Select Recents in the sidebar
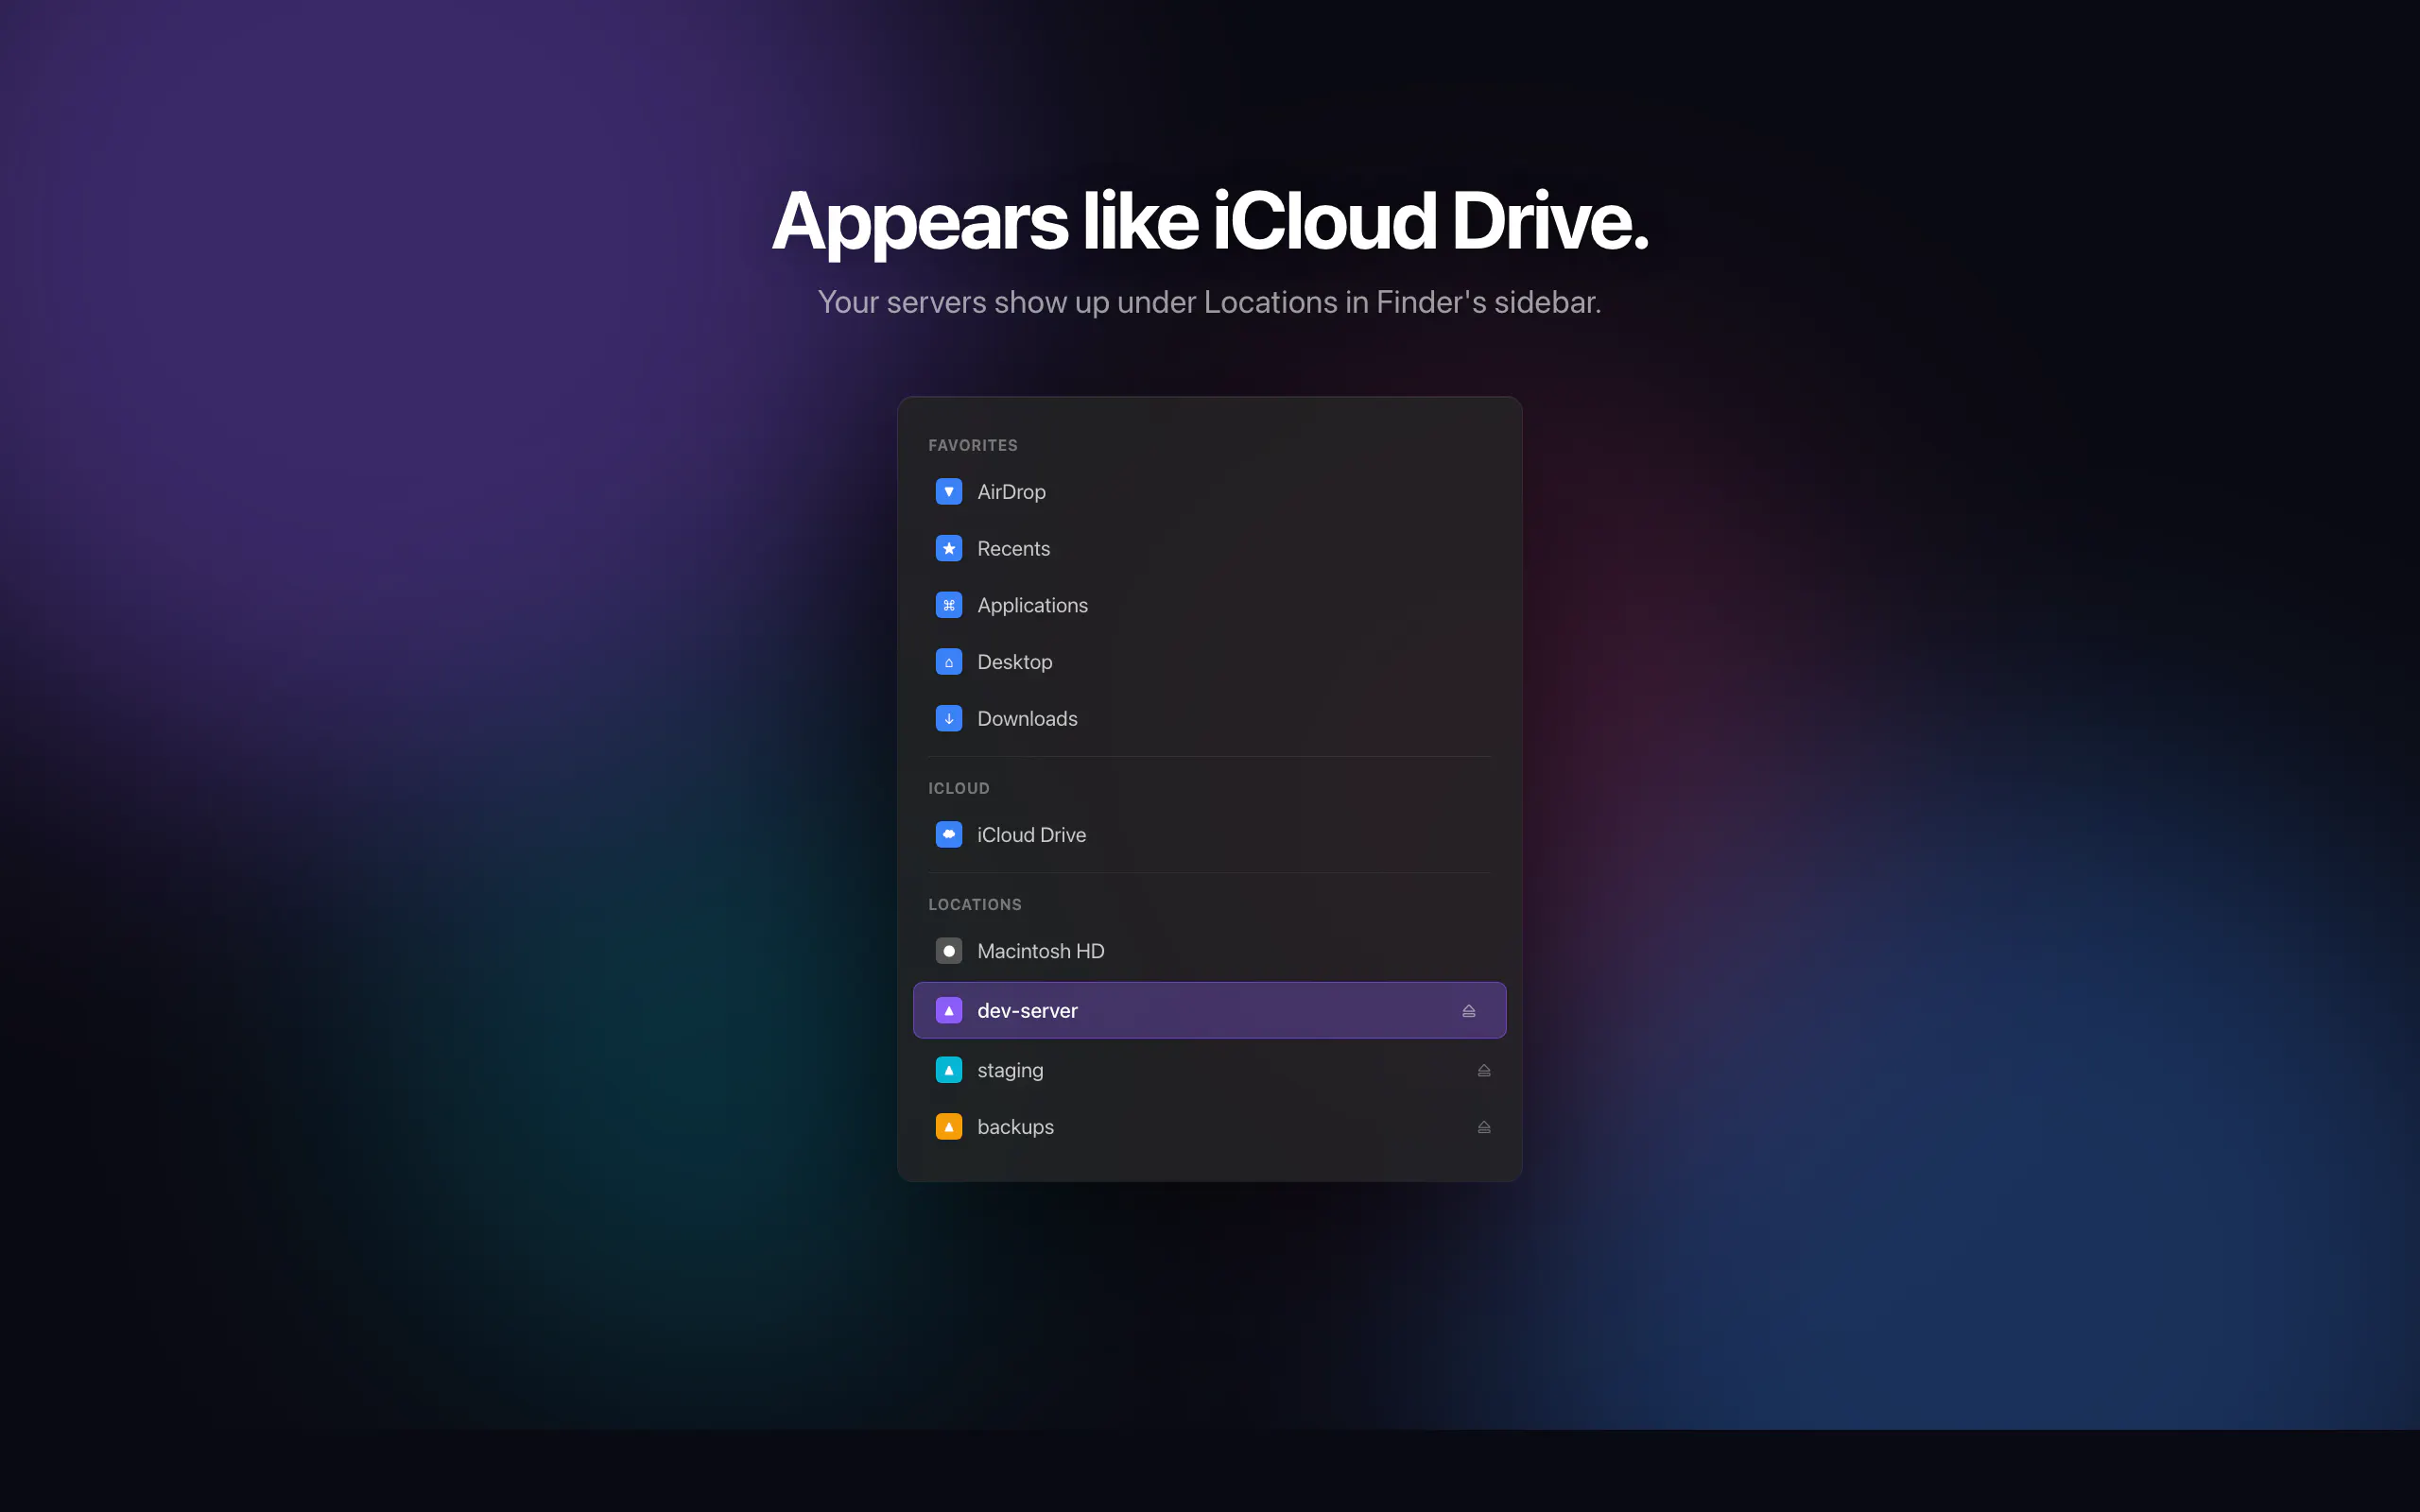This screenshot has width=2420, height=1512. click(x=1209, y=548)
